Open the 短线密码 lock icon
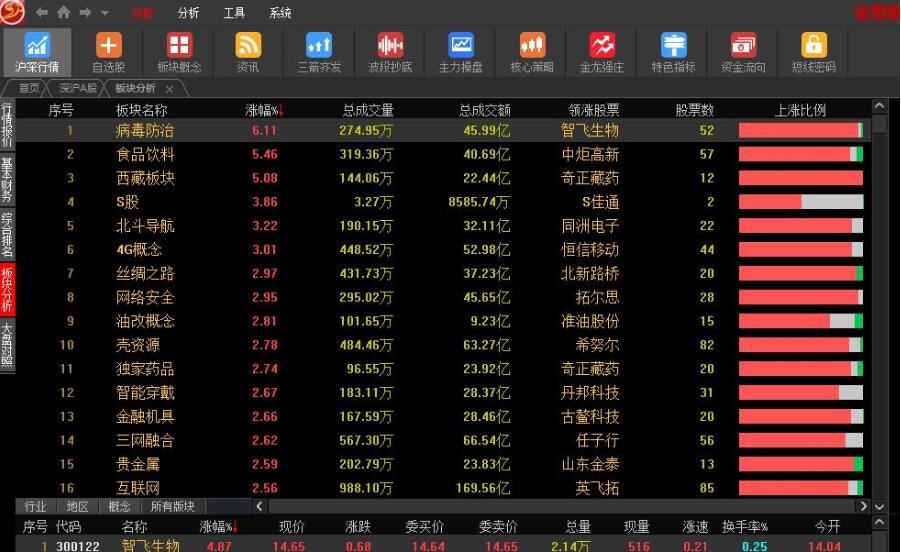 click(814, 52)
